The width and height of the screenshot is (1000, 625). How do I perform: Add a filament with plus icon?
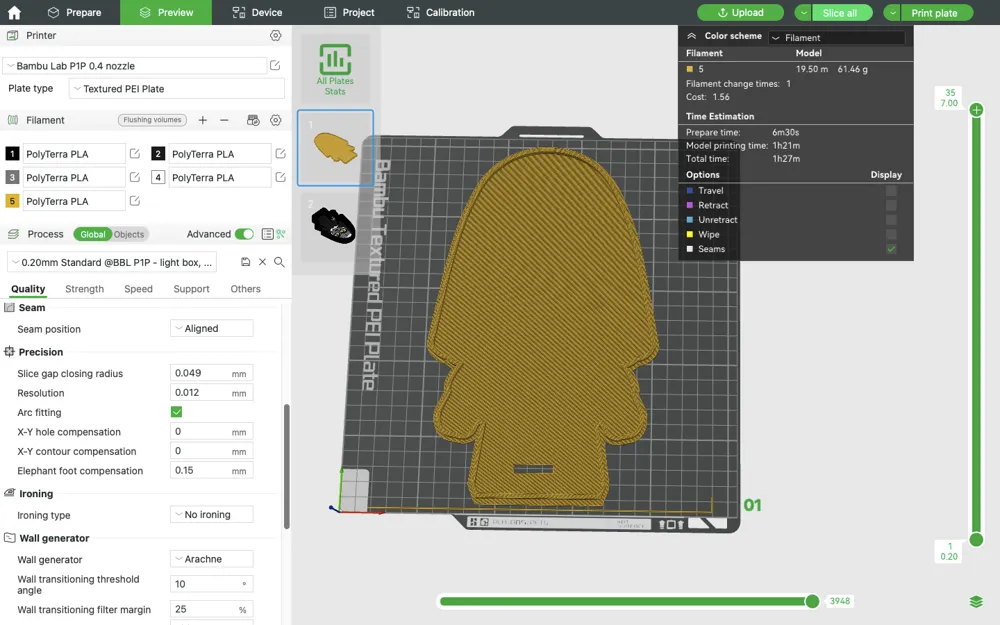[x=203, y=120]
